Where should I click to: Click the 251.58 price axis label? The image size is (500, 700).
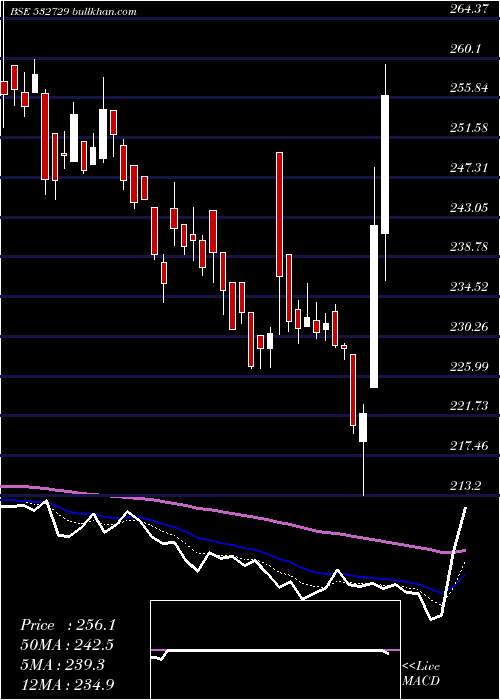pos(469,128)
